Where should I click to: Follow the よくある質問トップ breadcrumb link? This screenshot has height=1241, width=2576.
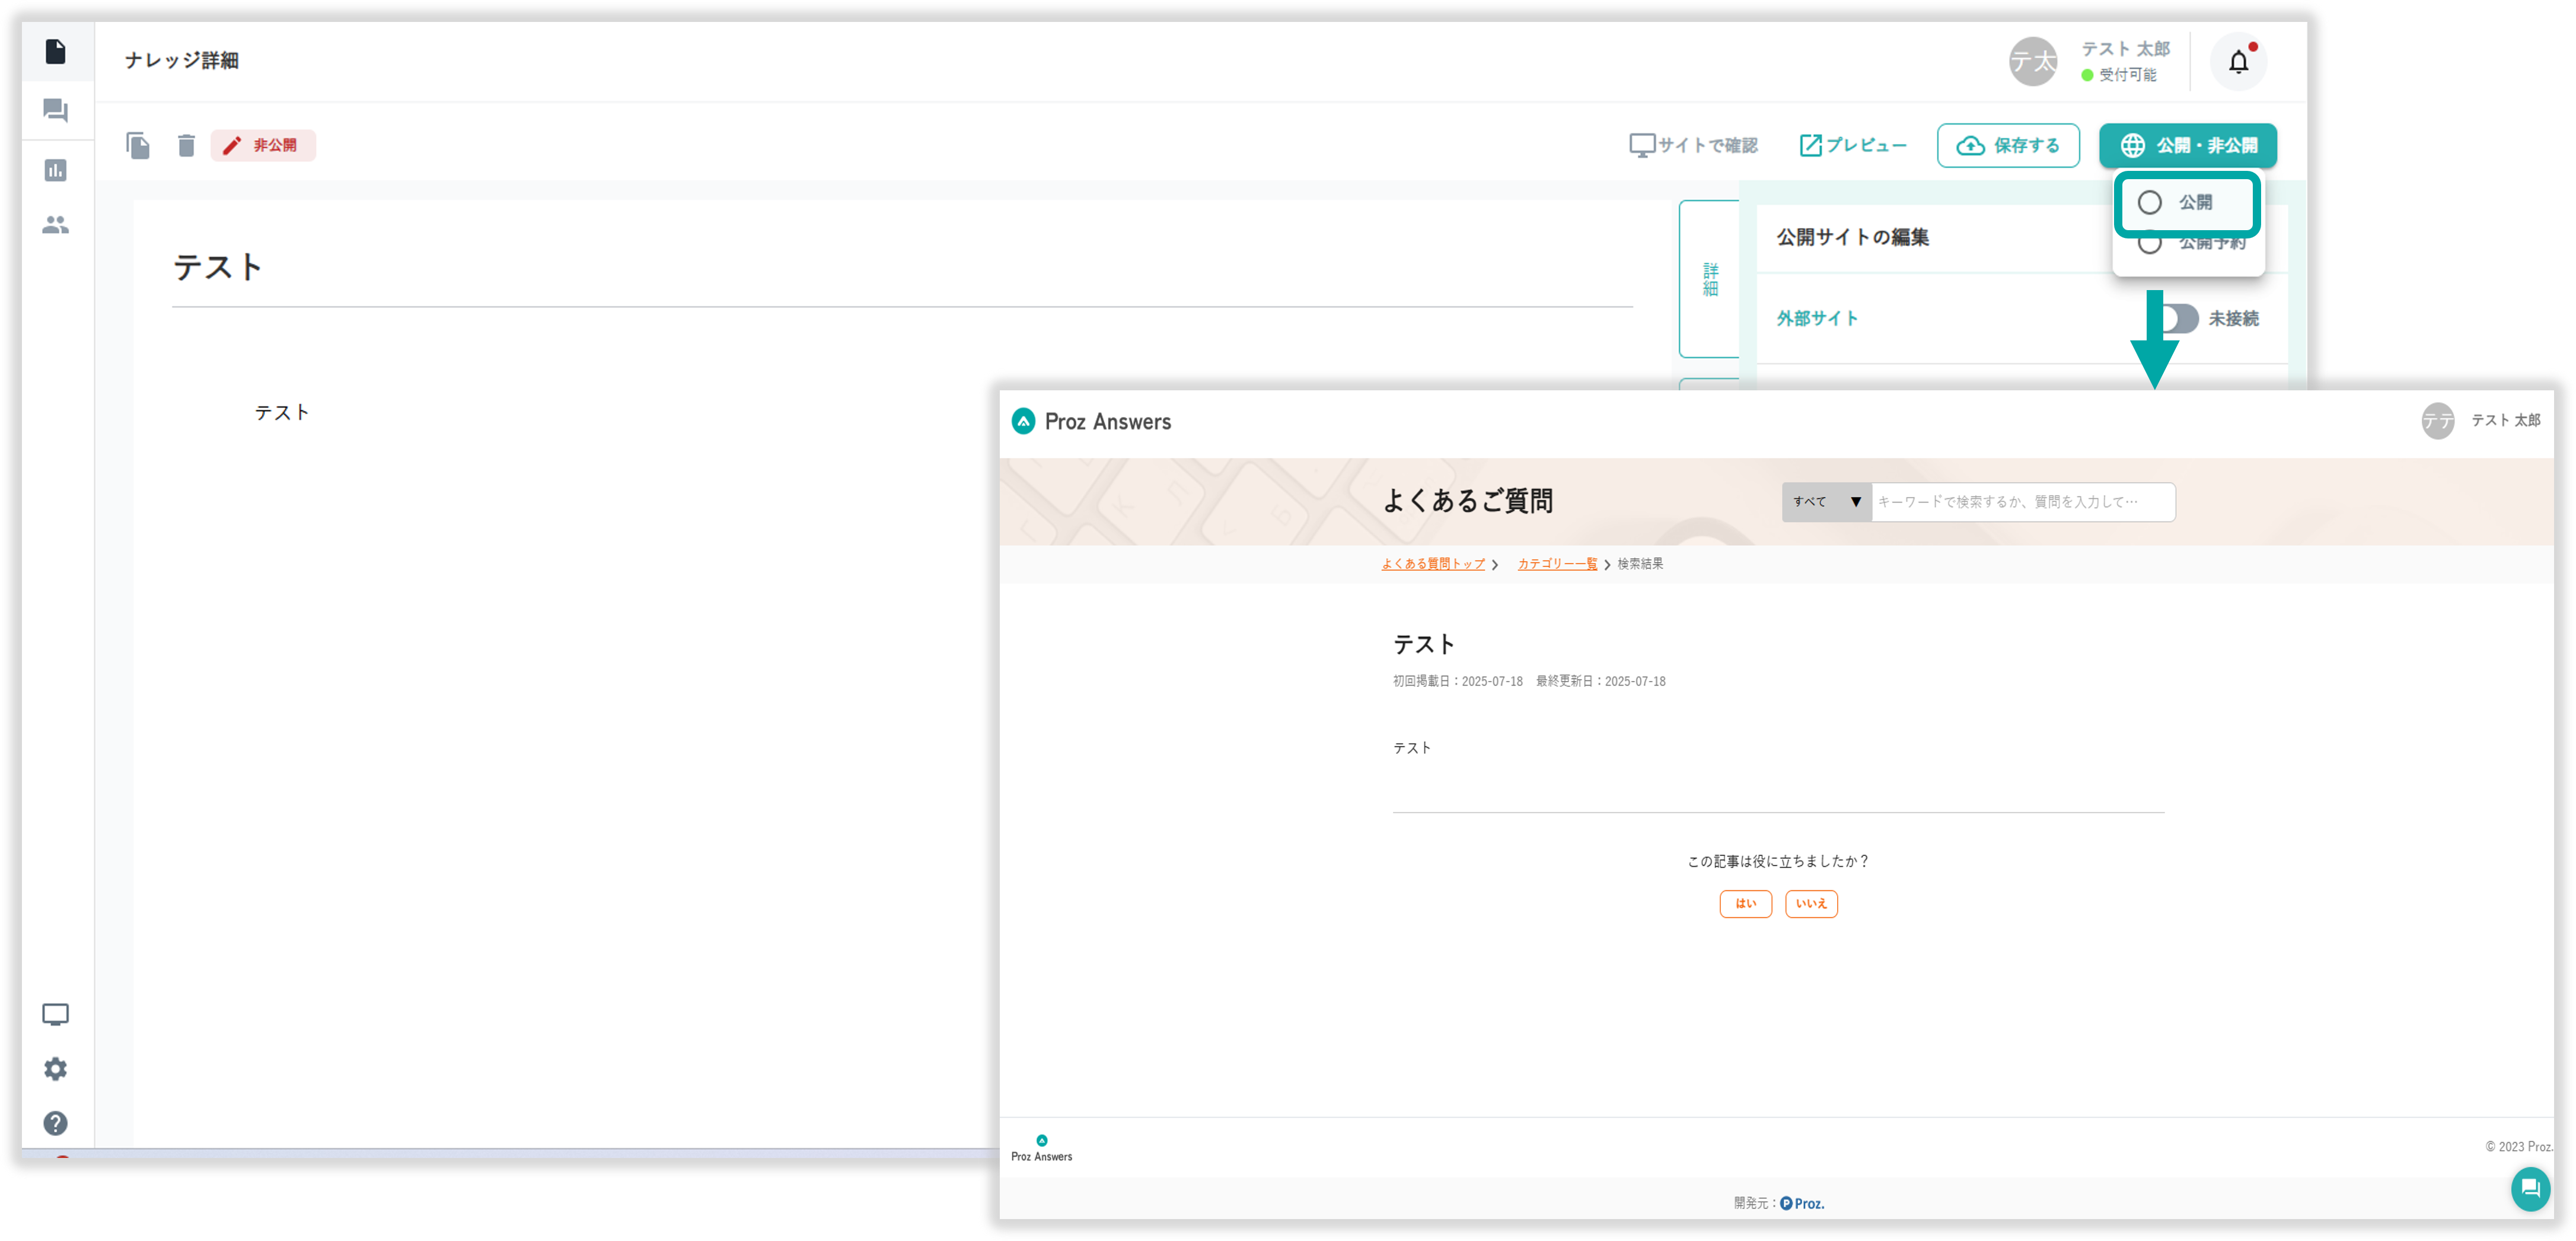[x=1432, y=564]
